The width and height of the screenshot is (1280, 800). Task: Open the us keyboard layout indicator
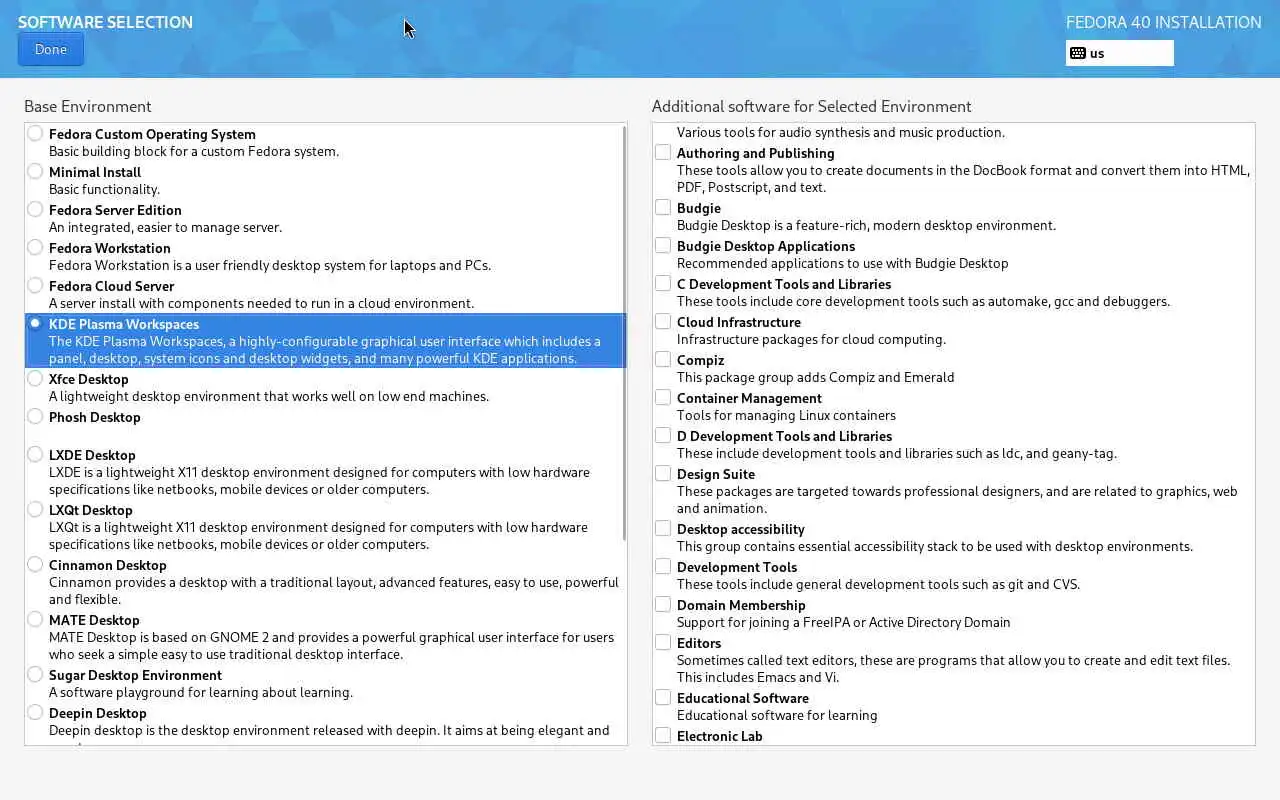coord(1119,53)
